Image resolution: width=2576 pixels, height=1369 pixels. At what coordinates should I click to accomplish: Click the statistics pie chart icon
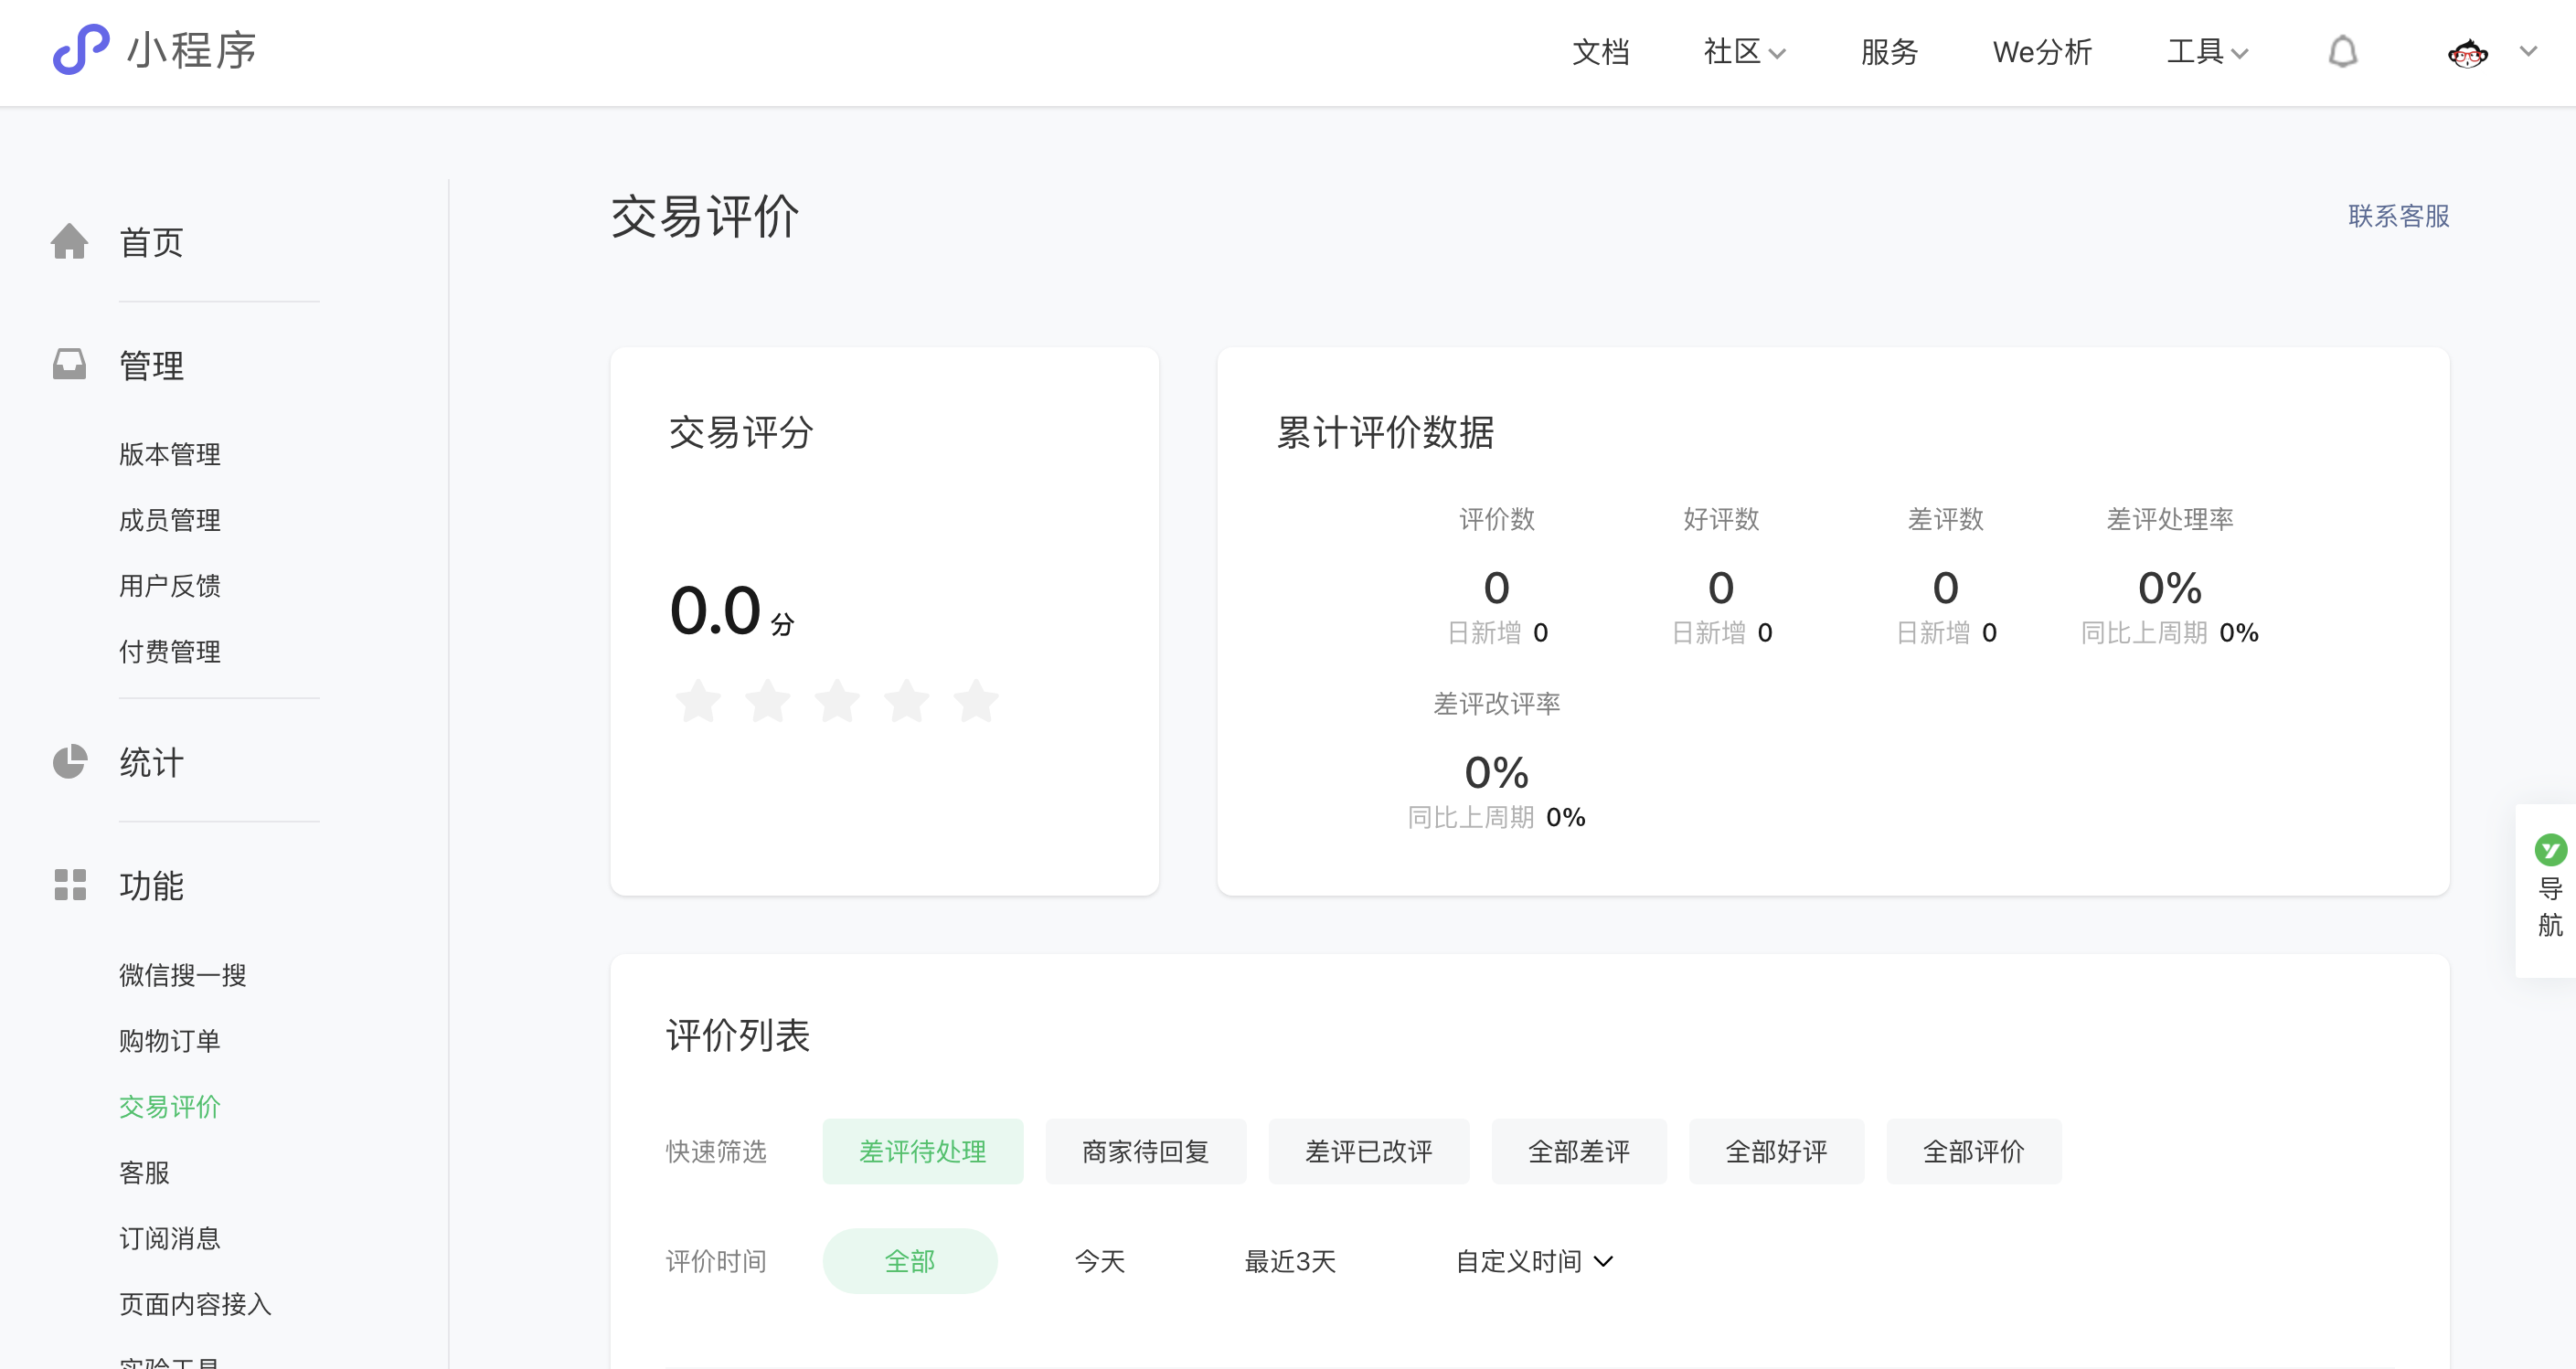(x=69, y=762)
